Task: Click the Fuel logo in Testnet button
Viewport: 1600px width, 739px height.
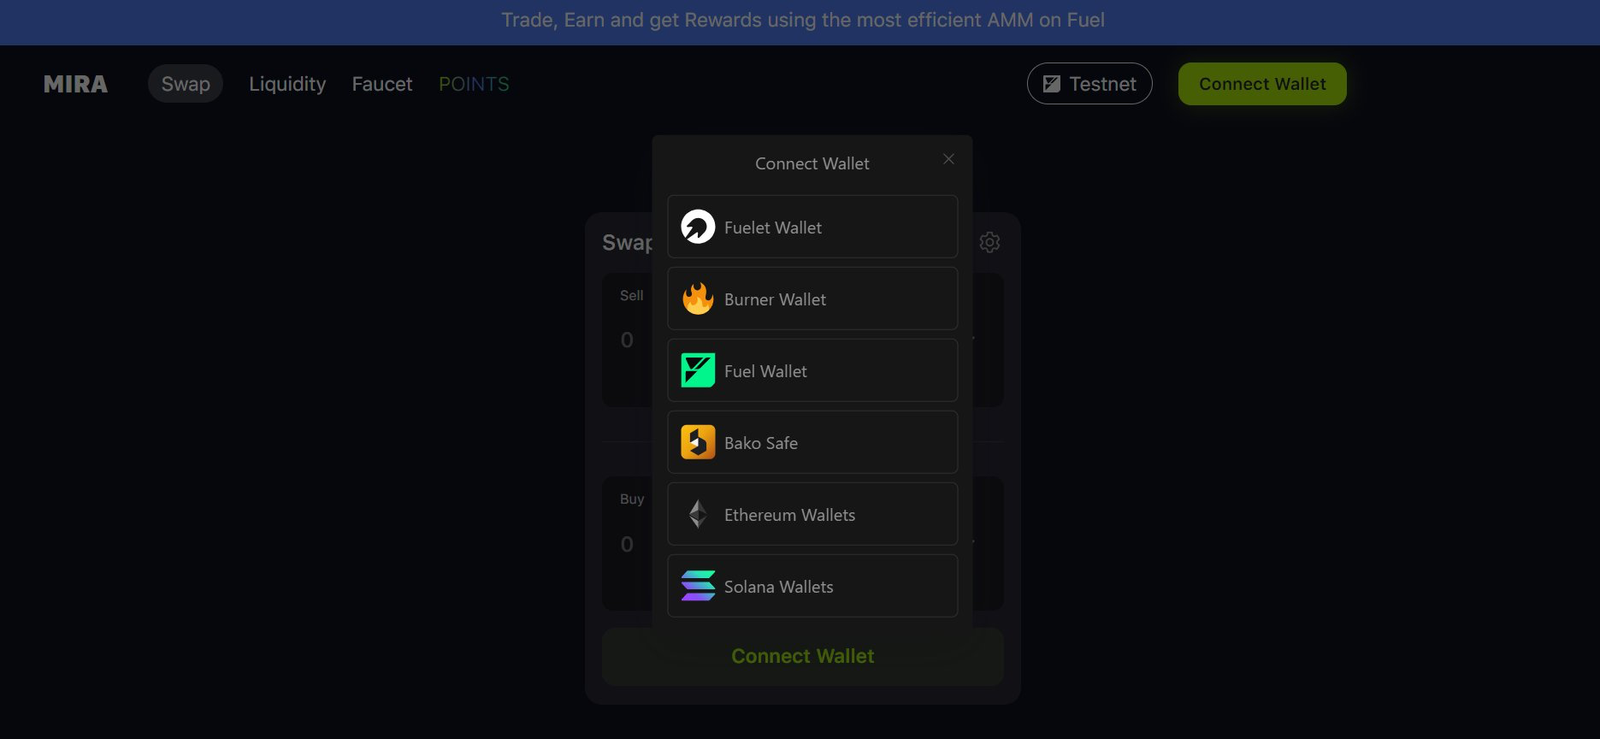Action: coord(1052,84)
